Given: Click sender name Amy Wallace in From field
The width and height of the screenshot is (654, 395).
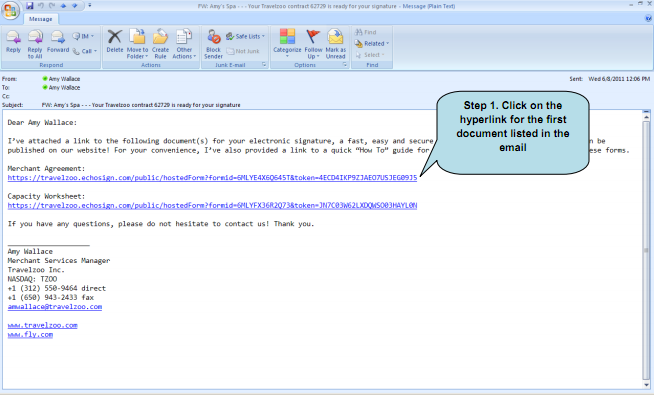Looking at the screenshot, I should pyautogui.click(x=64, y=79).
